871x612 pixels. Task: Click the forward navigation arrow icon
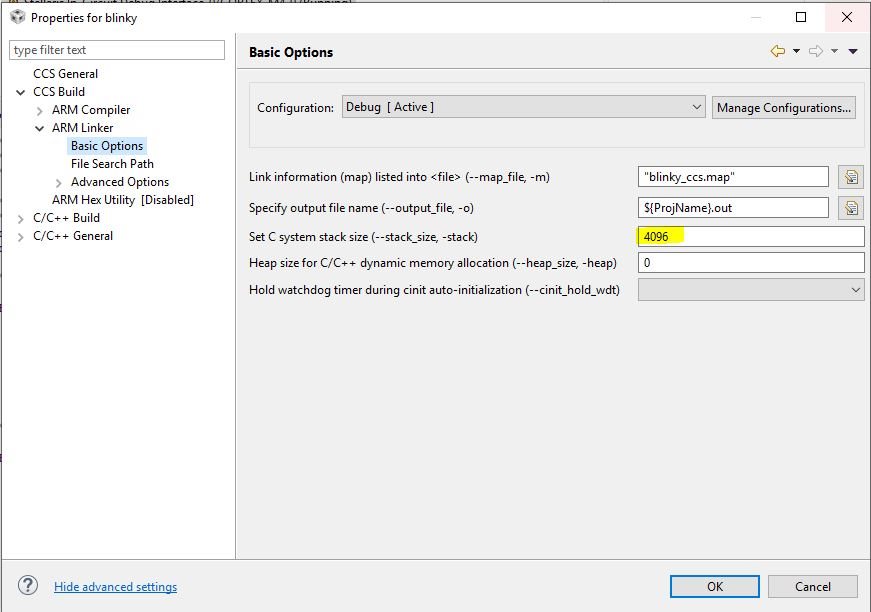(815, 51)
